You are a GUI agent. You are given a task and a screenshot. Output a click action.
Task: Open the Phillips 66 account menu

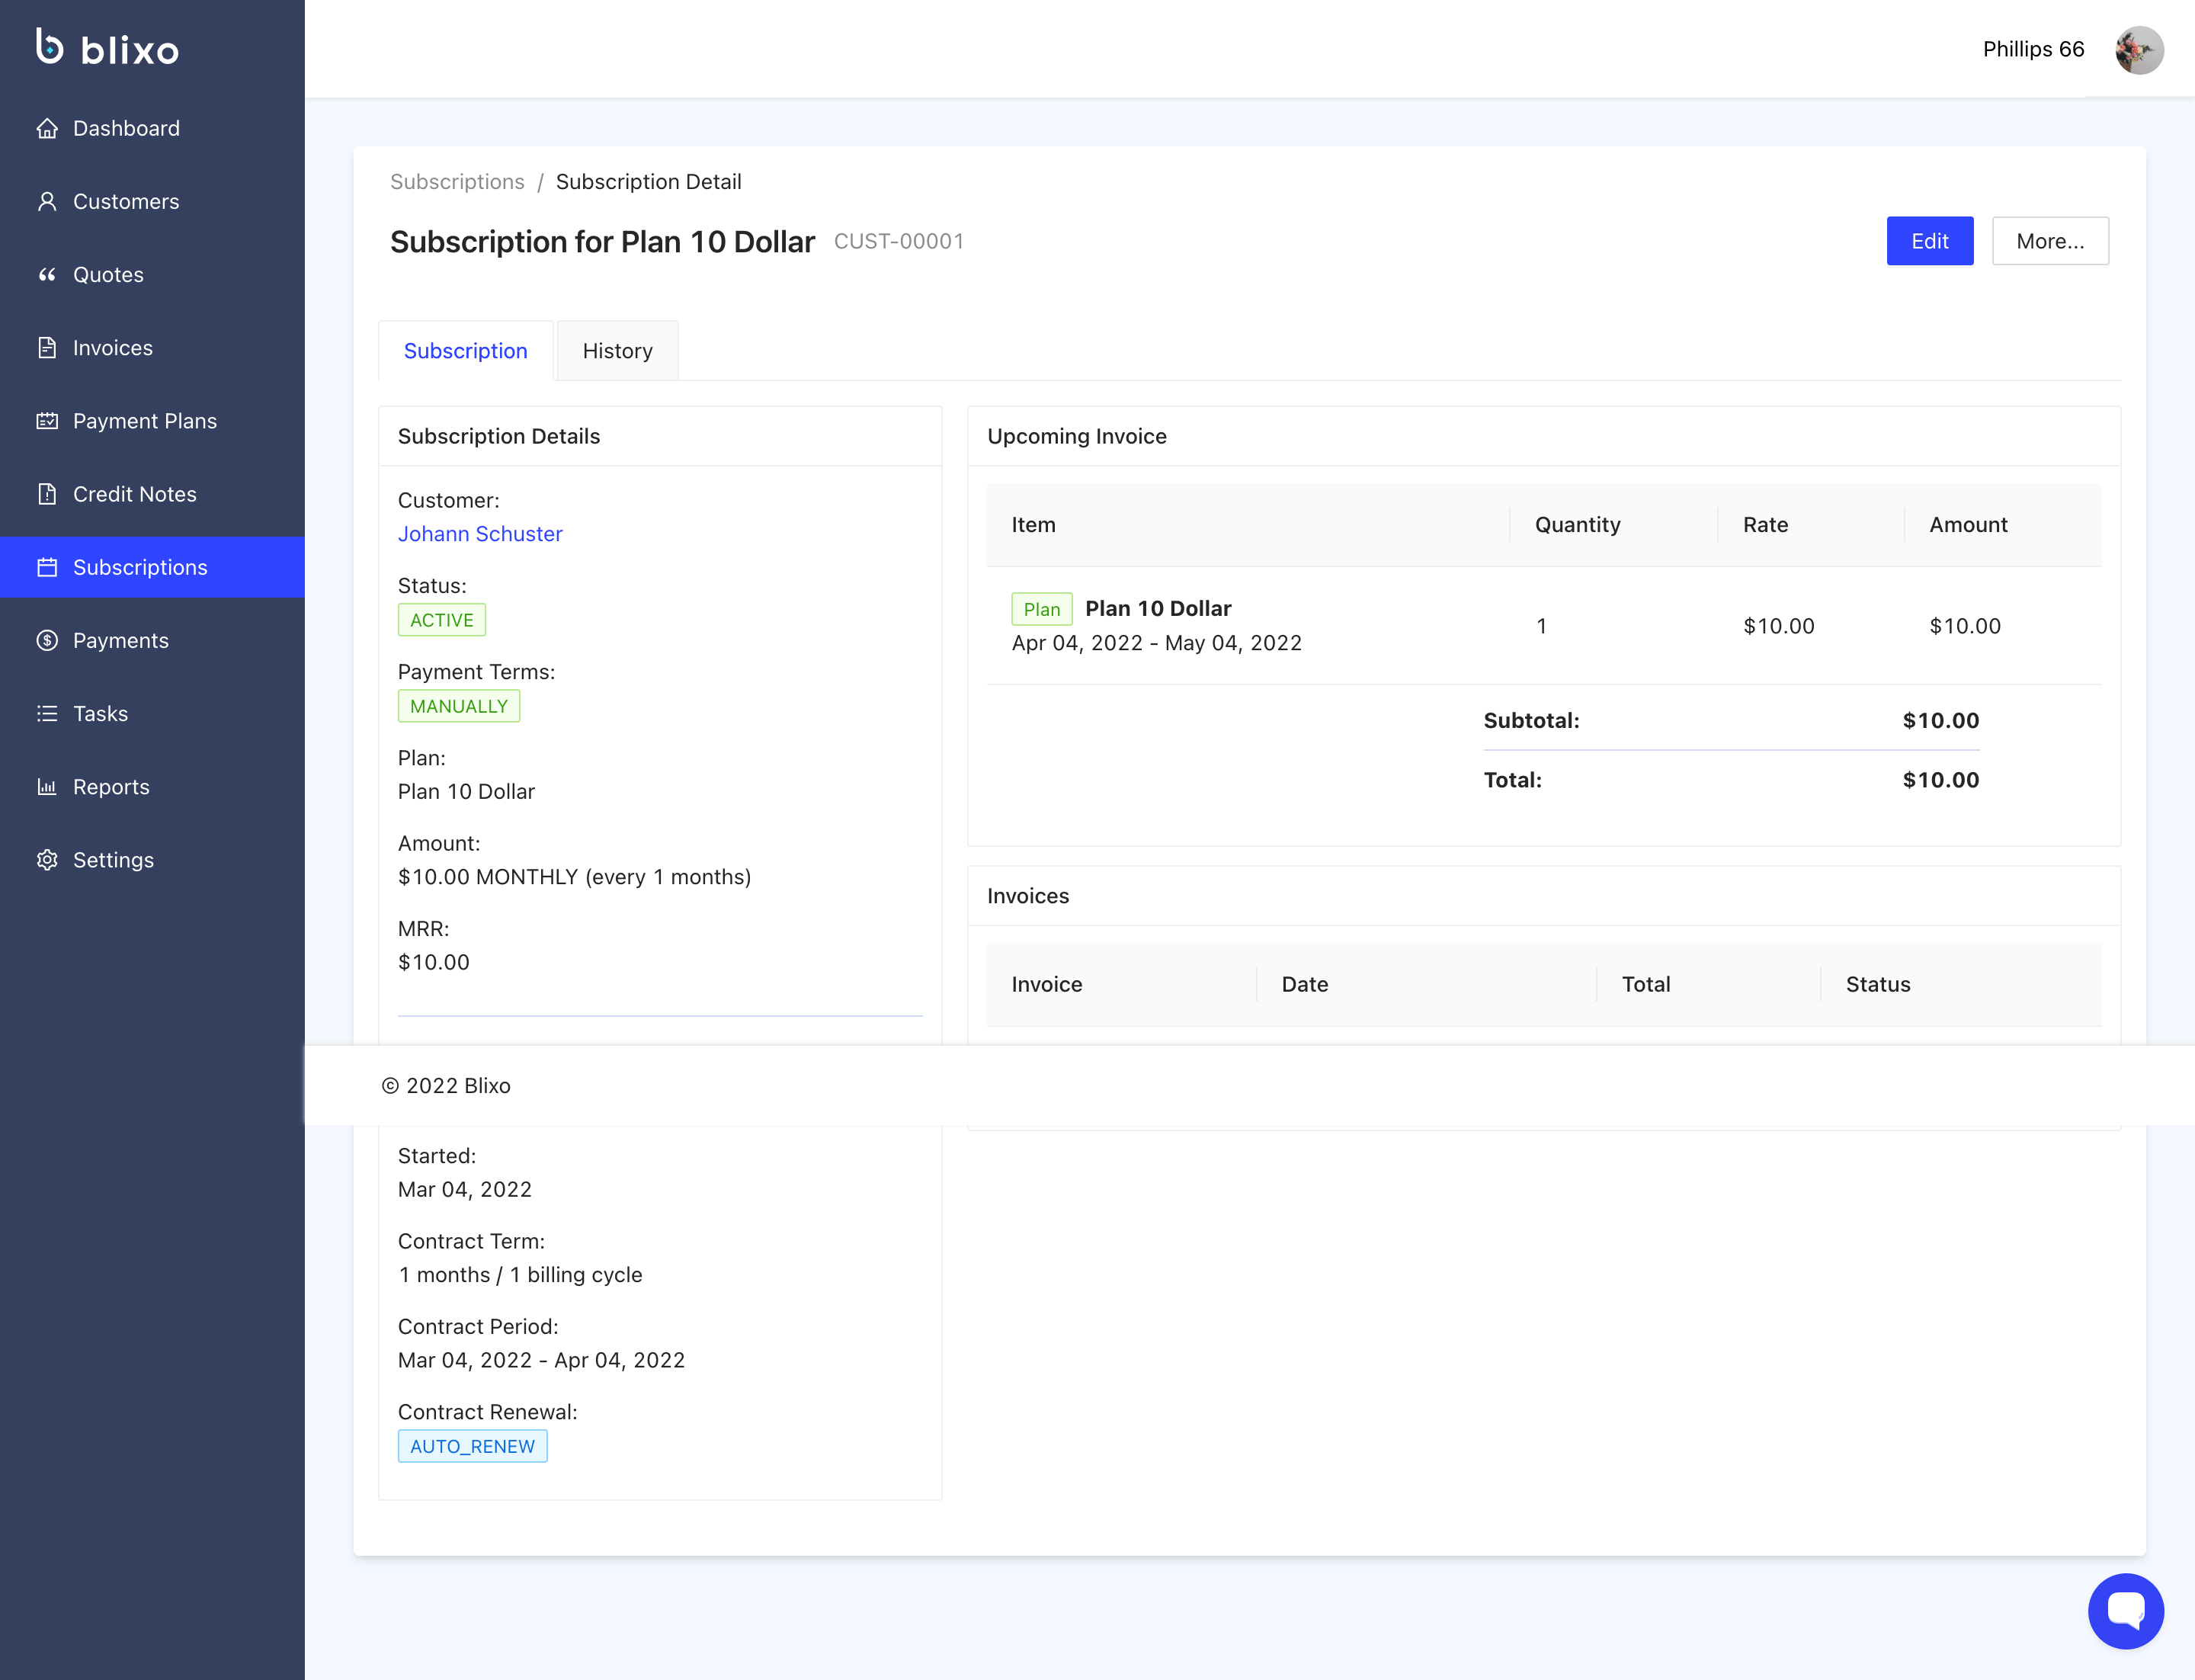[x=2033, y=49]
